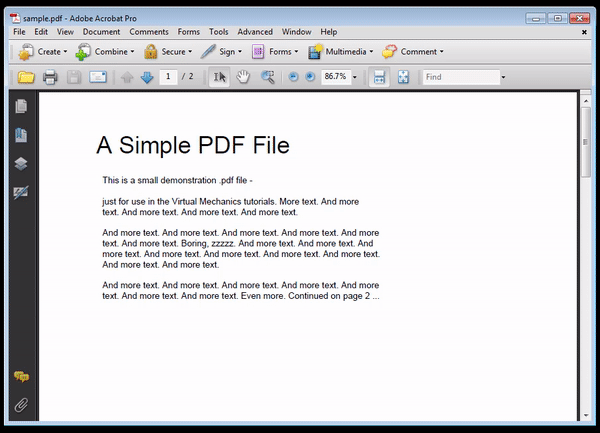
Task: Expand the Secure task dropdown
Action: (190, 52)
